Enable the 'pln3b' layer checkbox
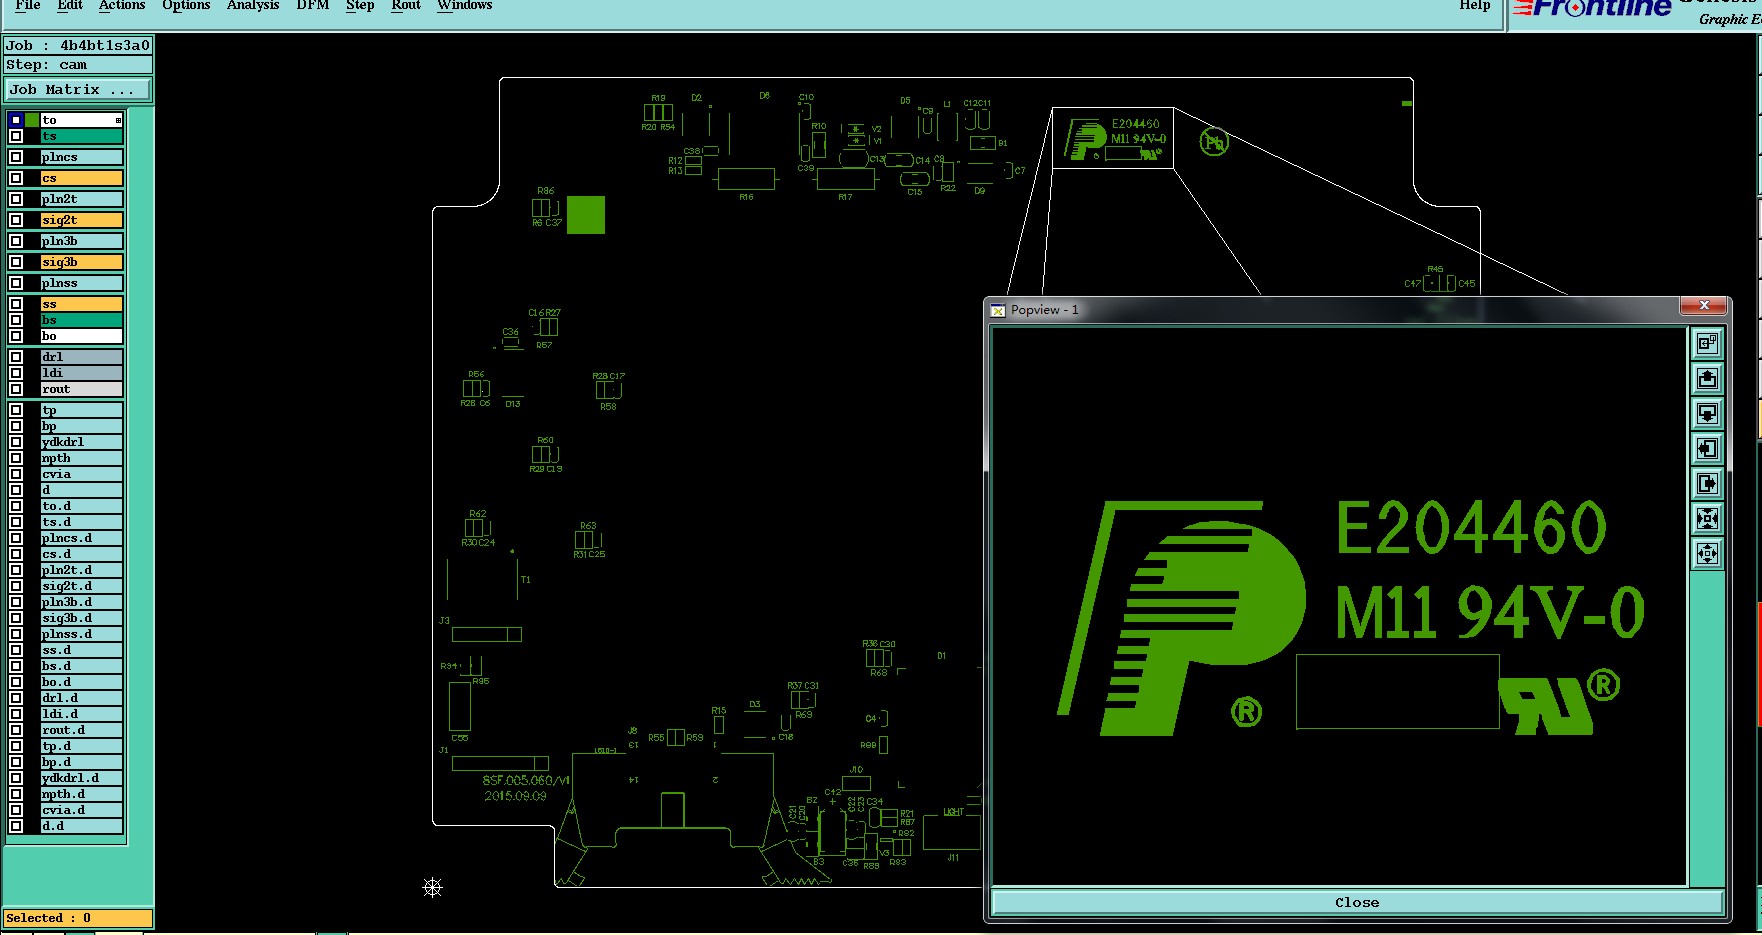Image resolution: width=1762 pixels, height=935 pixels. click(16, 241)
